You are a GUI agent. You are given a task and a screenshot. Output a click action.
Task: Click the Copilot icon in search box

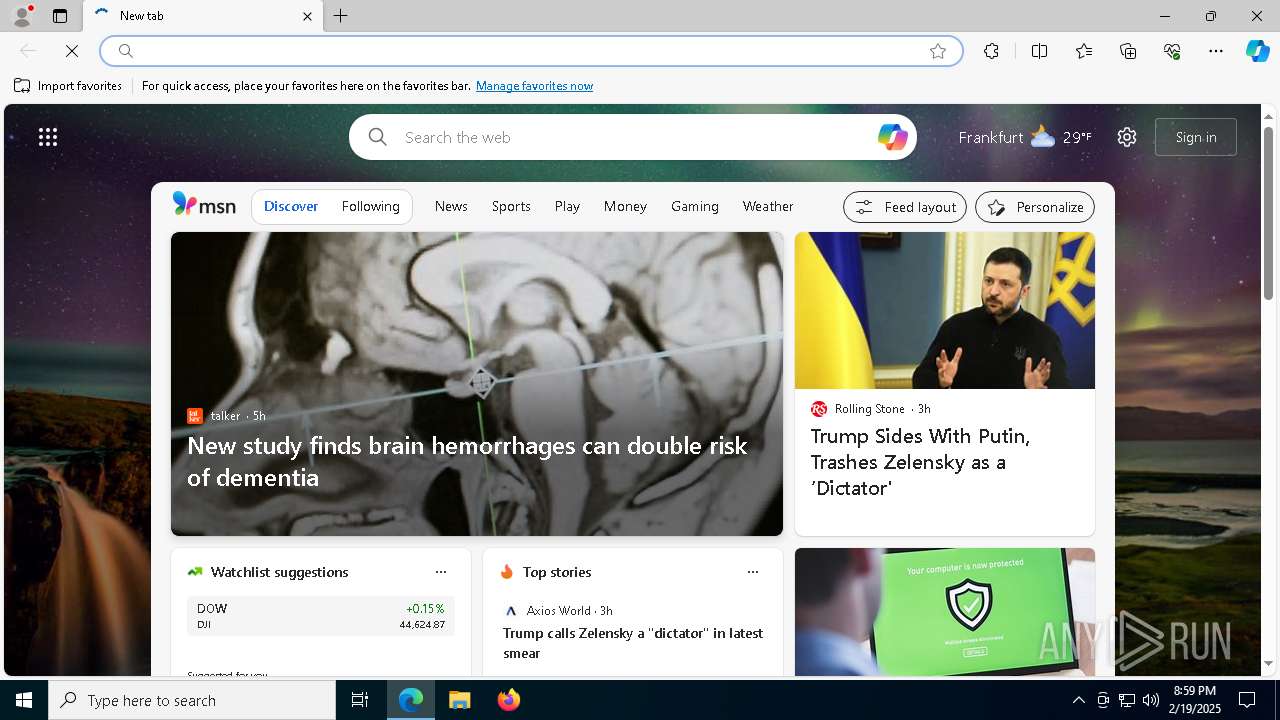[x=892, y=137]
